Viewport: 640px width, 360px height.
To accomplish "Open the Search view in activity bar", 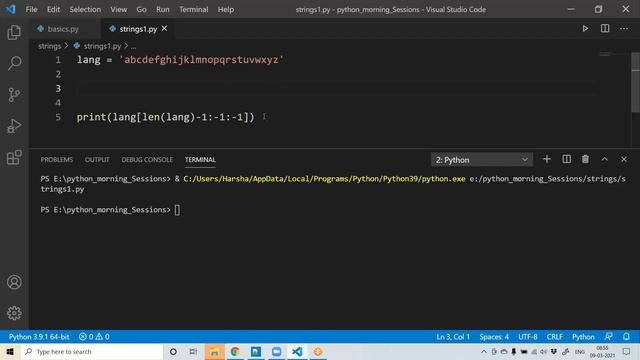I will point(14,63).
